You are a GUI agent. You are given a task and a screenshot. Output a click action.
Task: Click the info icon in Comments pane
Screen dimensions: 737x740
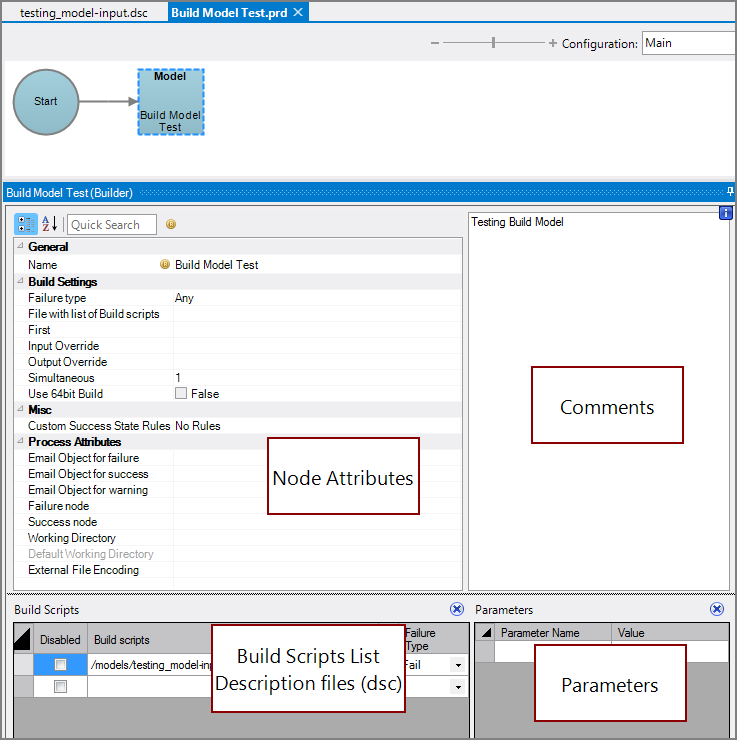click(x=726, y=213)
